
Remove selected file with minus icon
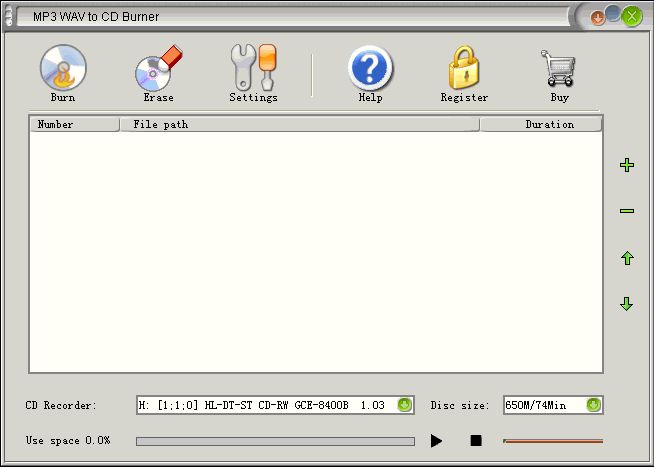627,211
